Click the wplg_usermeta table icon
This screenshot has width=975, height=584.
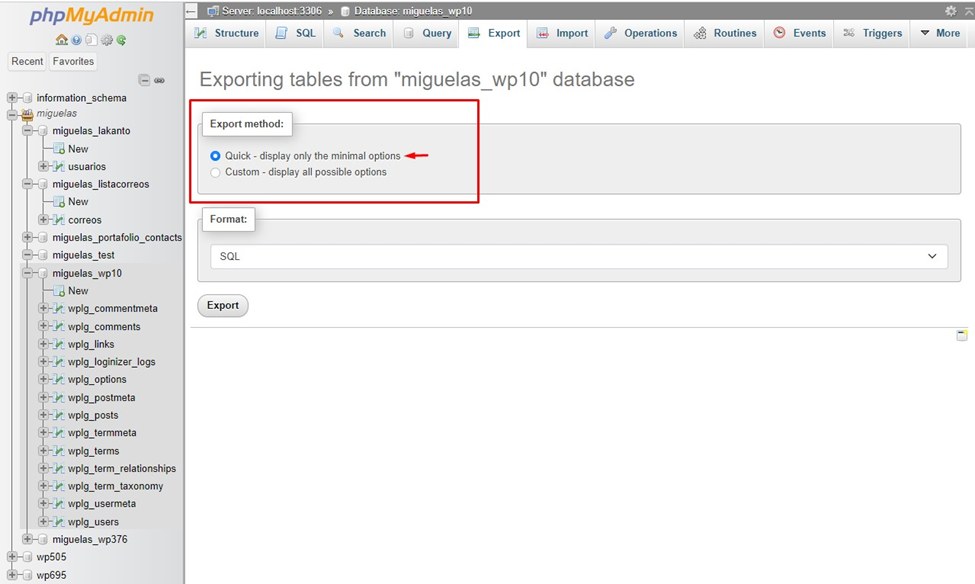coord(59,504)
